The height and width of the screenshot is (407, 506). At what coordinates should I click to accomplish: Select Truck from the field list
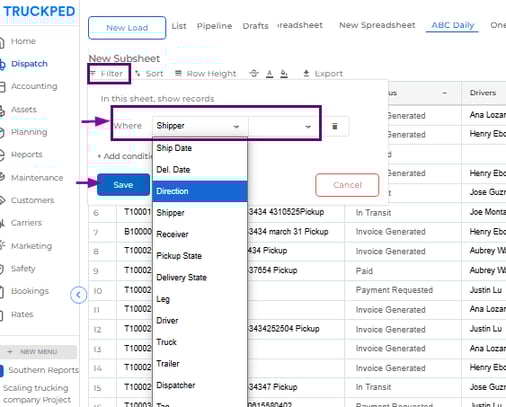click(x=200, y=342)
